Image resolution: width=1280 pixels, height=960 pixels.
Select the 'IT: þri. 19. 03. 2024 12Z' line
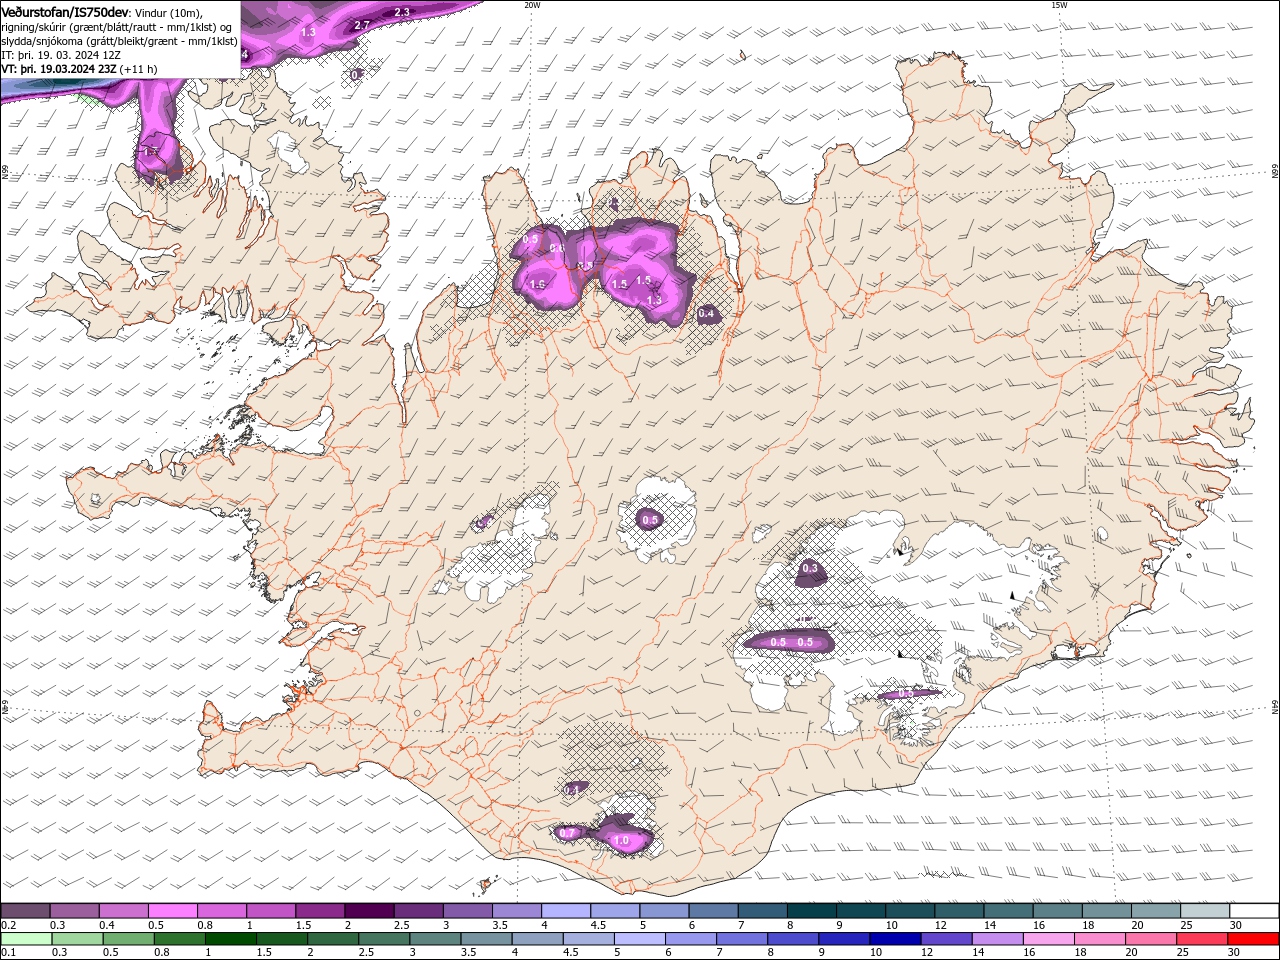pyautogui.click(x=62, y=55)
